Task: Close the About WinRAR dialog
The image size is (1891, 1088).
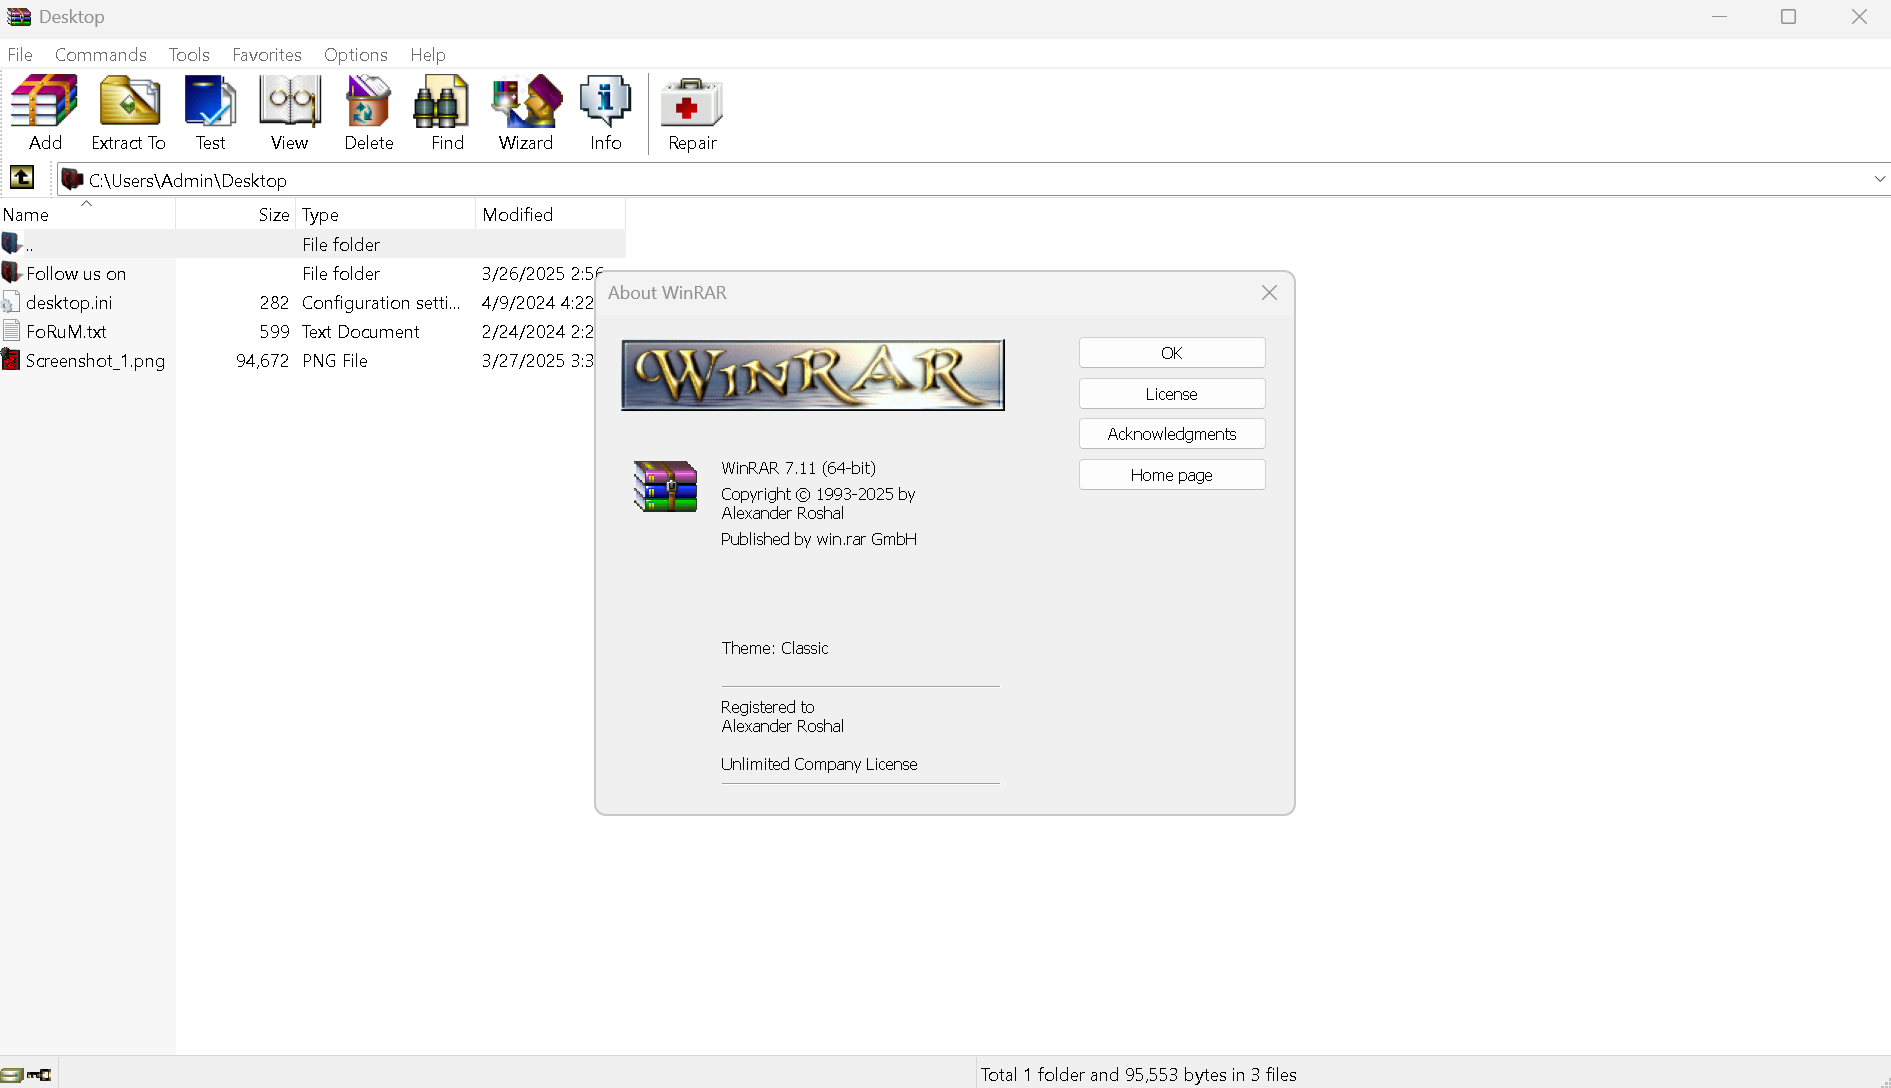Action: (x=1269, y=293)
